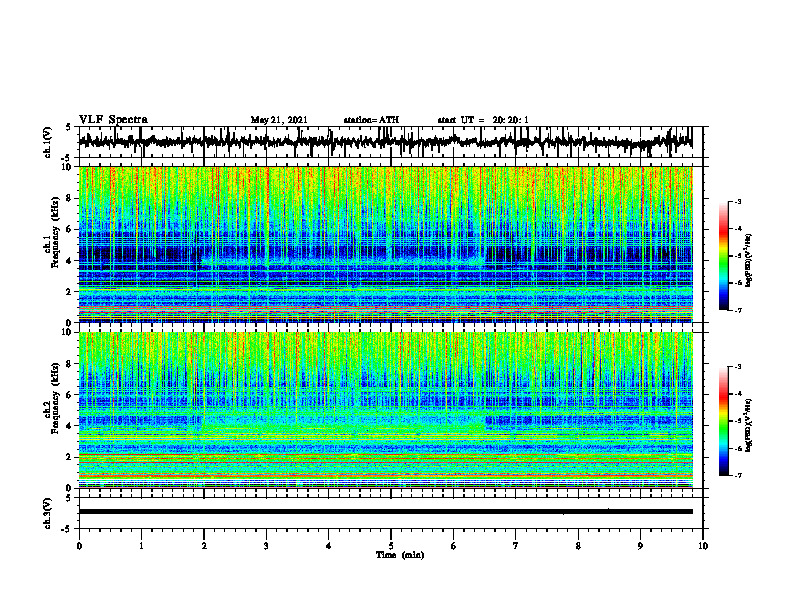Click the ch.1 spectrogram panel

point(385,244)
